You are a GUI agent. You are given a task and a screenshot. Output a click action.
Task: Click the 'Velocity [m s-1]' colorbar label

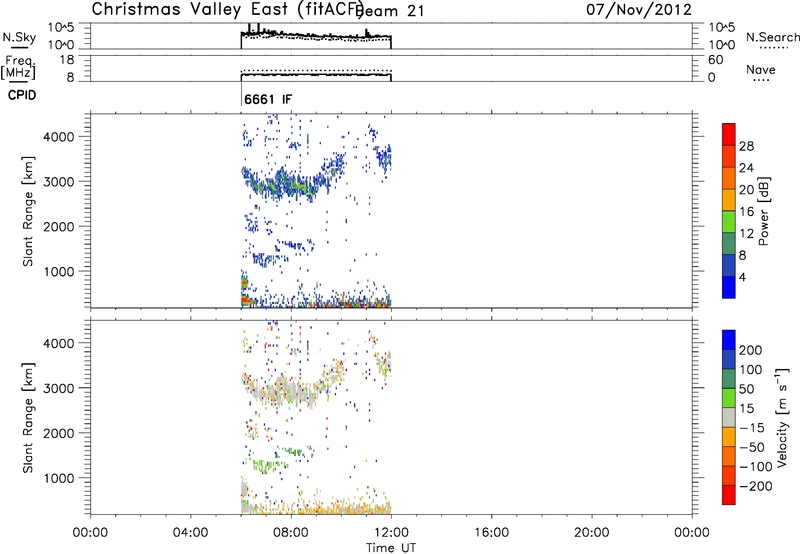[x=782, y=417]
